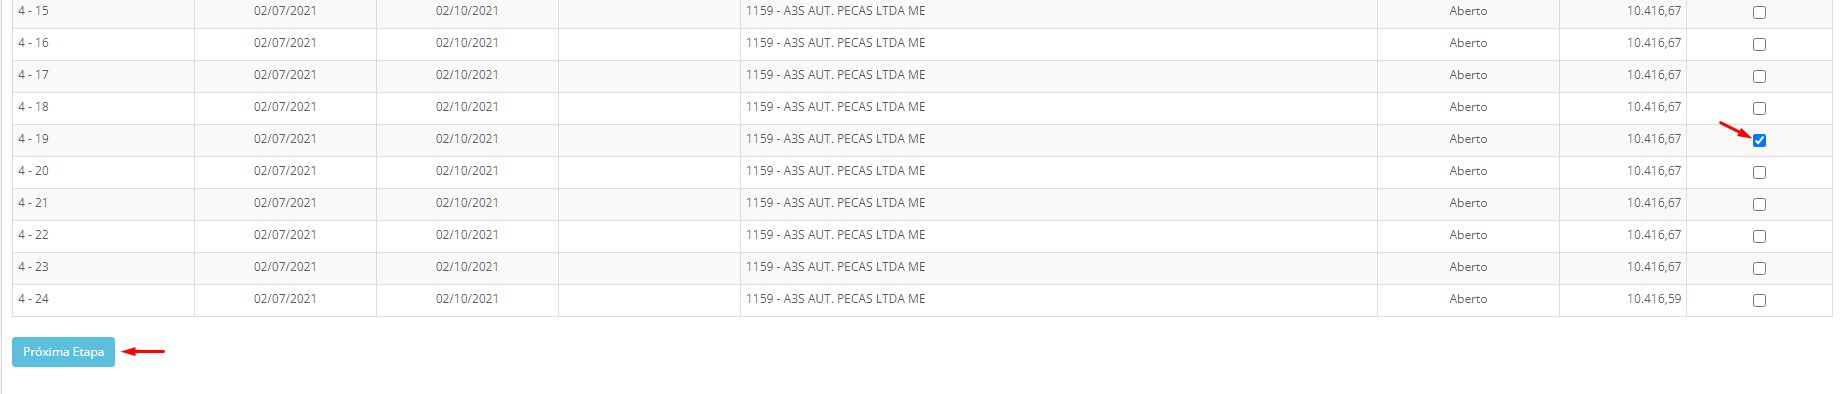Click supplier name in row 4 - 15

[835, 11]
